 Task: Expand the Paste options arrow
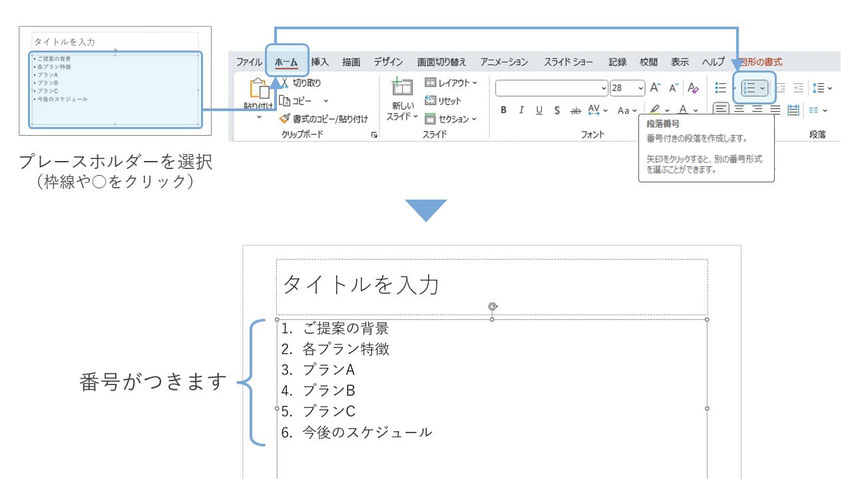[x=259, y=117]
